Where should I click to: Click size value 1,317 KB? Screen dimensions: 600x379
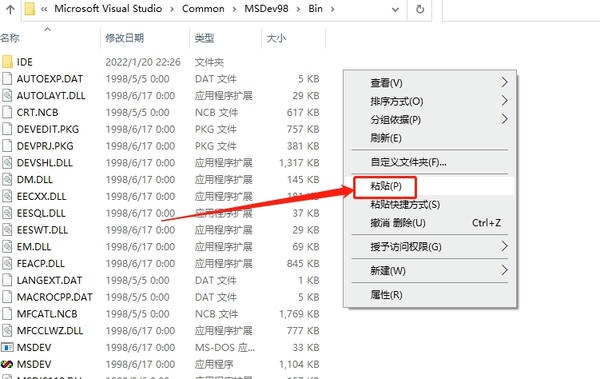point(299,163)
